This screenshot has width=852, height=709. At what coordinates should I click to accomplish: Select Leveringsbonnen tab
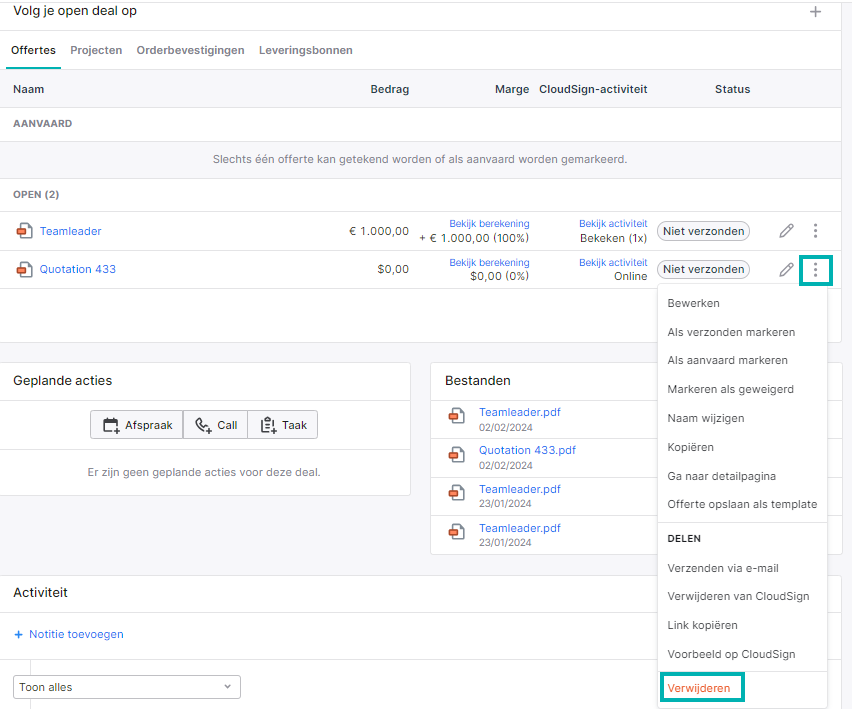(x=305, y=50)
